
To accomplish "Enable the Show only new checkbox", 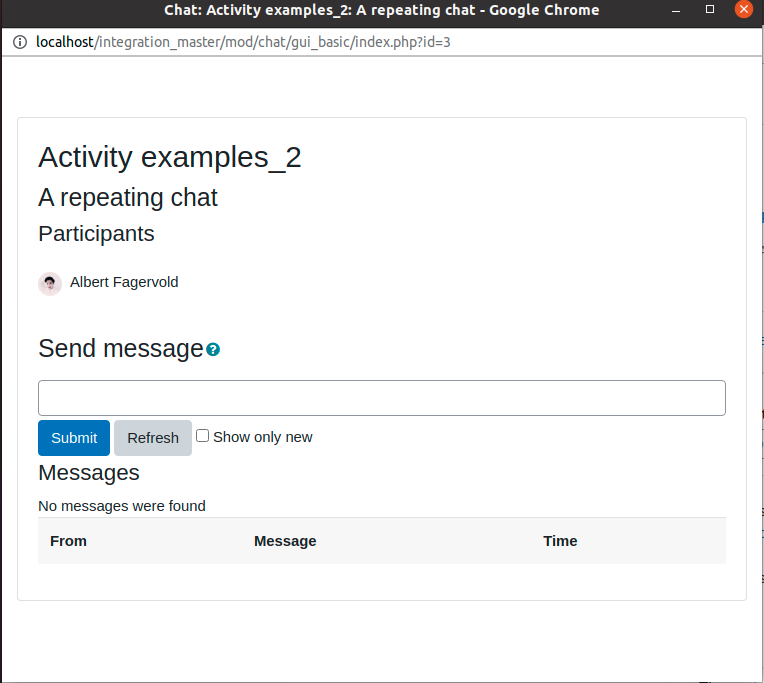I will 202,436.
